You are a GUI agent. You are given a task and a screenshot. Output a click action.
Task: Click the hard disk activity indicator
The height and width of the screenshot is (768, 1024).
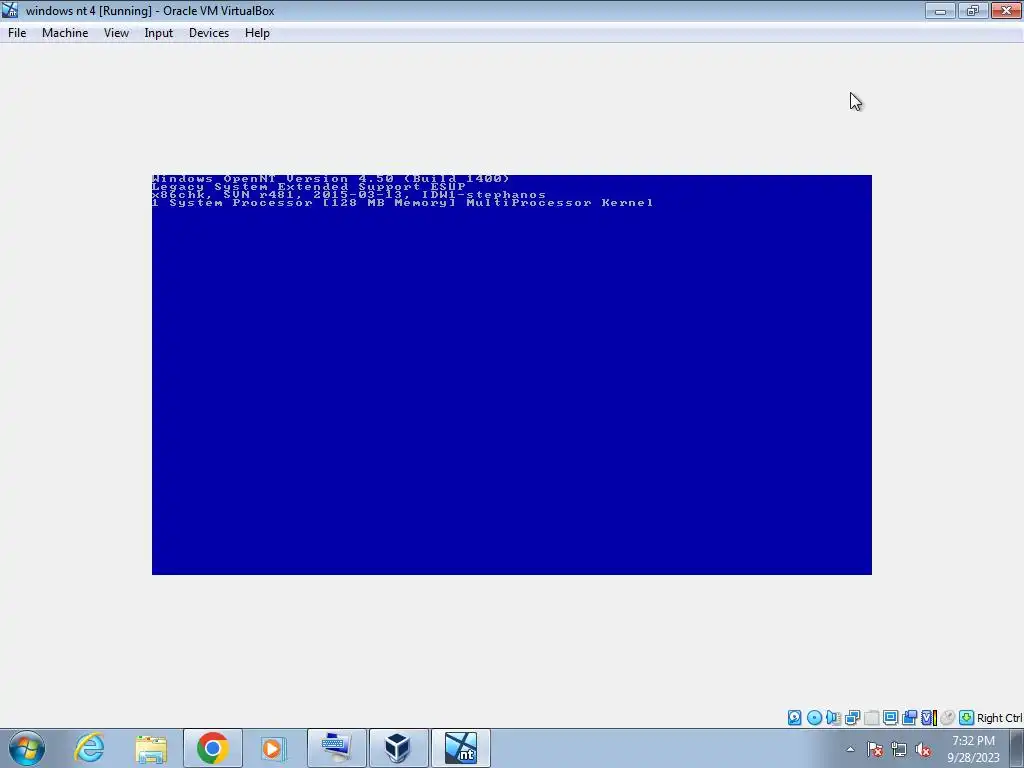click(x=794, y=718)
